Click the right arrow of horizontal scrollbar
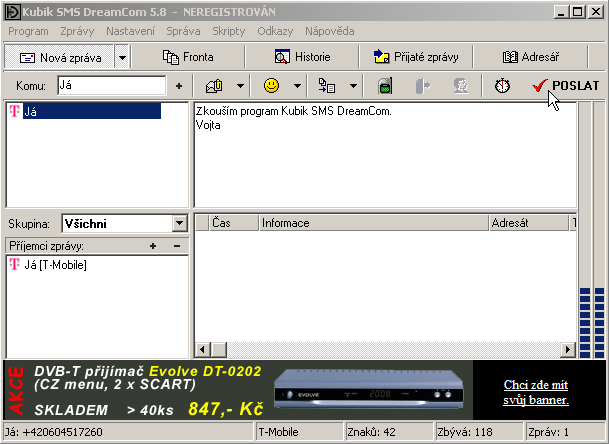 tap(568, 350)
